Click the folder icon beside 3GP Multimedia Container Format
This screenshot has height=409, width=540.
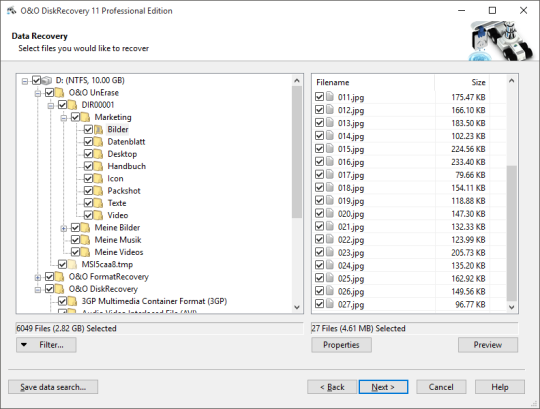tap(72, 301)
